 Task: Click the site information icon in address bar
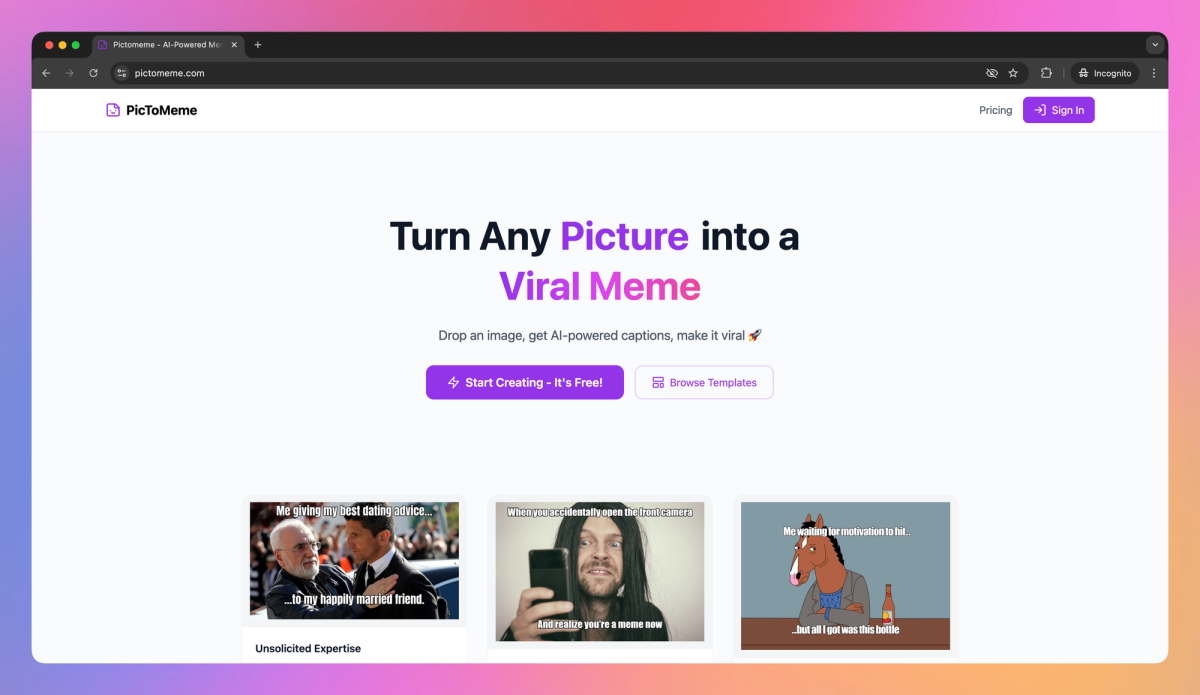coord(122,73)
